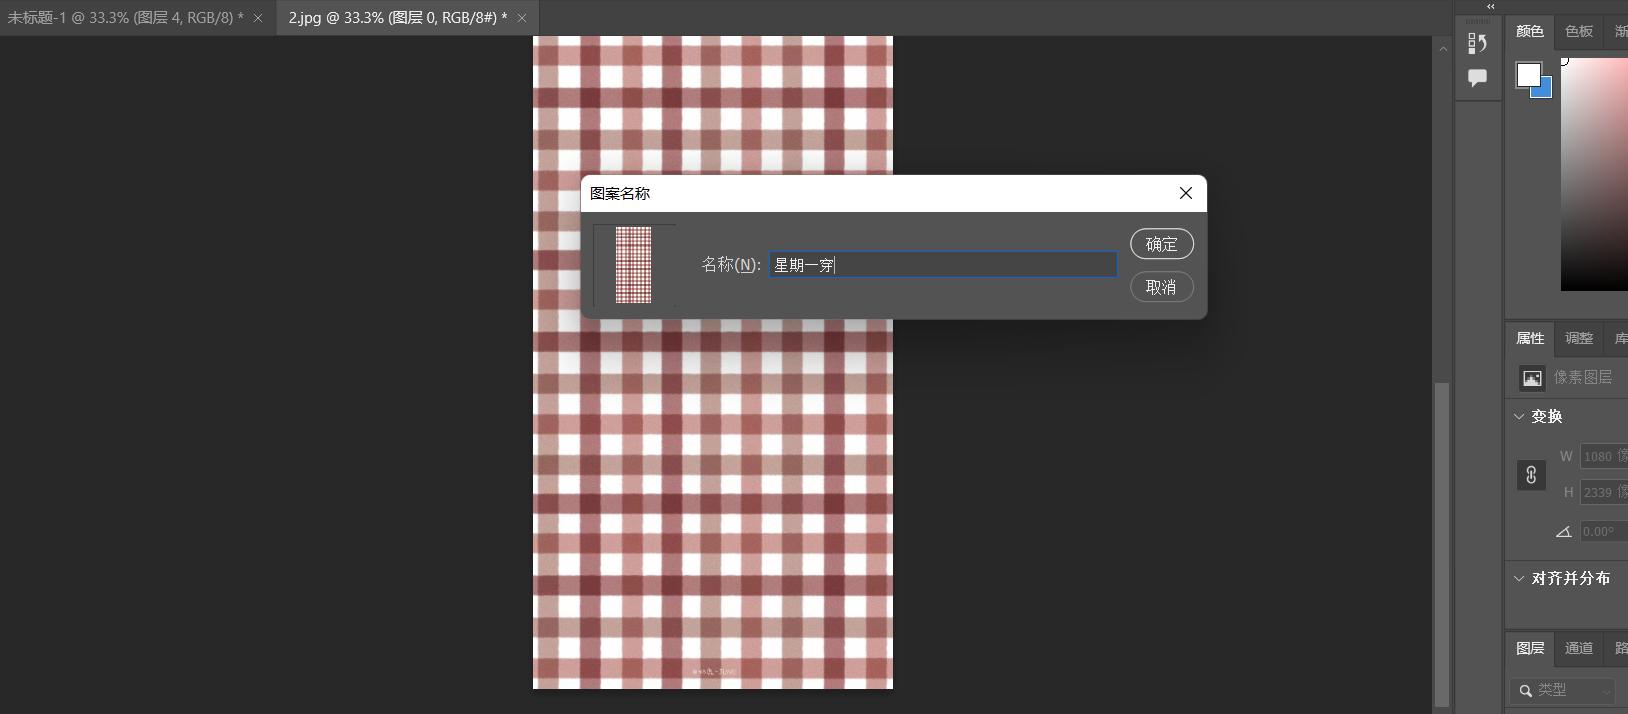Close the 未标题-1 document tab
Viewport: 1628px width, 714px height.
tap(258, 18)
